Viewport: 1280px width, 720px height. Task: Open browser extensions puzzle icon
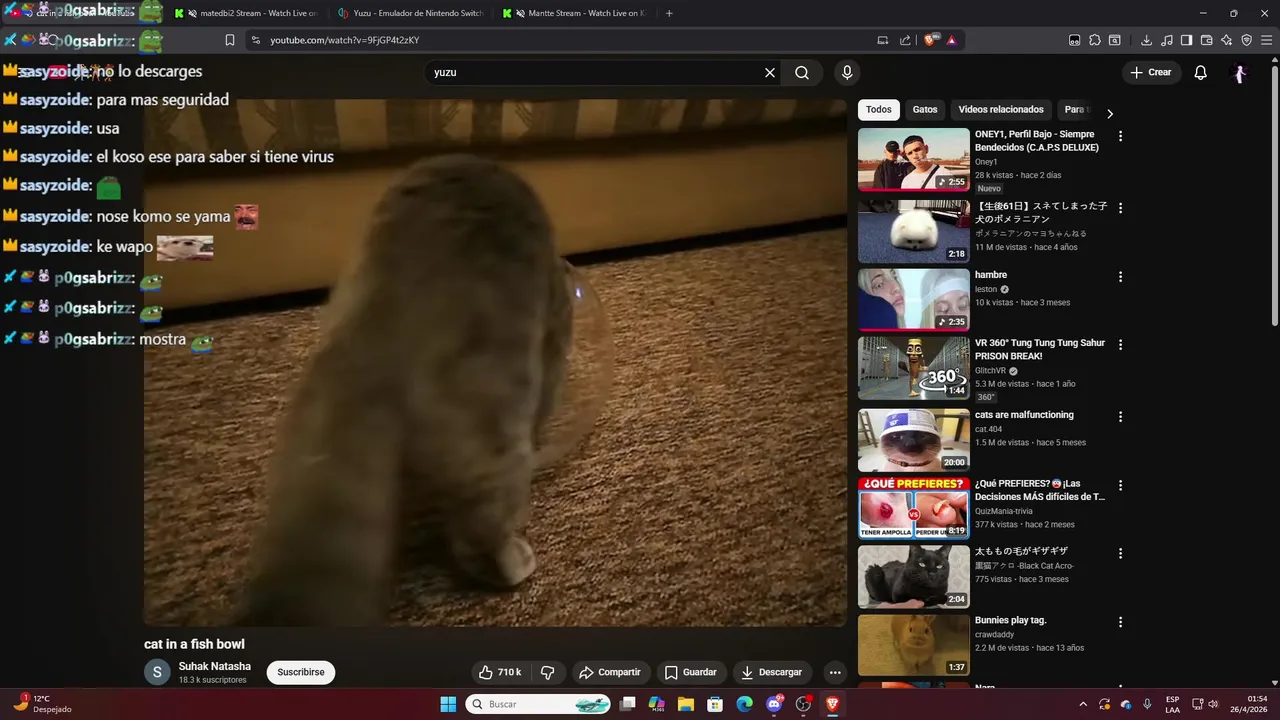click(1095, 40)
